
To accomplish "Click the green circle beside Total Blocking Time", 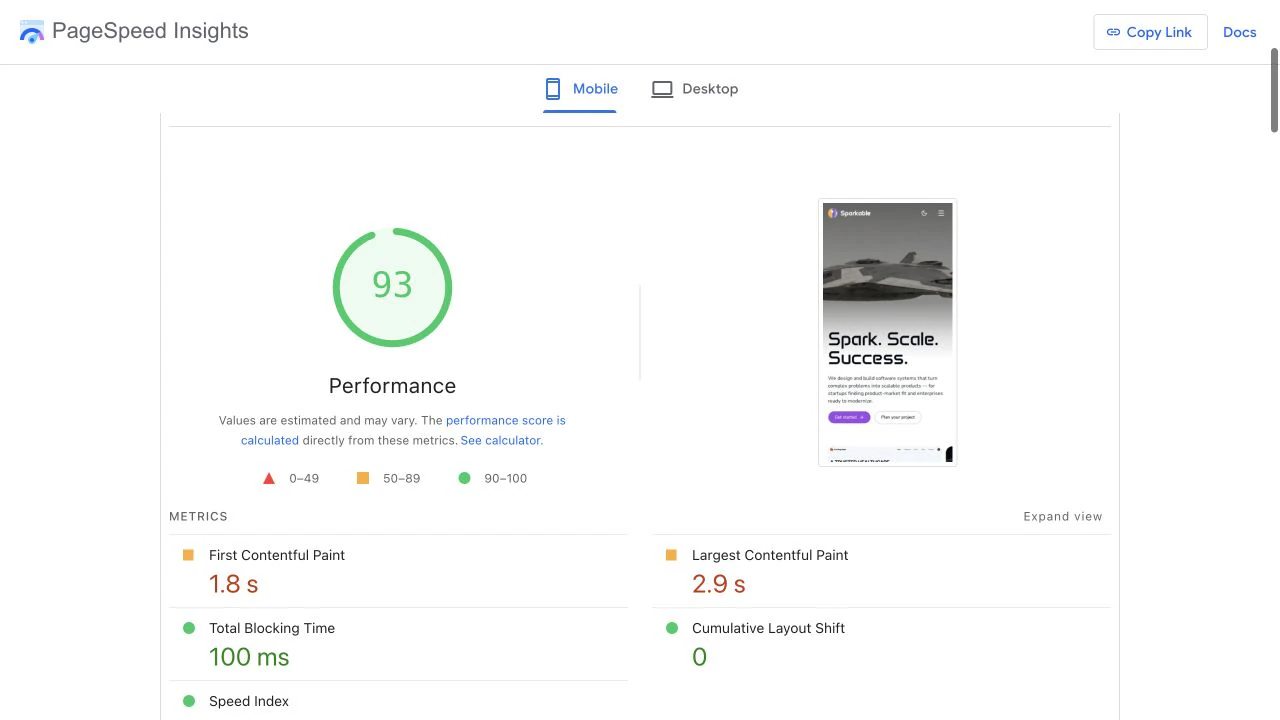I will (x=188, y=628).
